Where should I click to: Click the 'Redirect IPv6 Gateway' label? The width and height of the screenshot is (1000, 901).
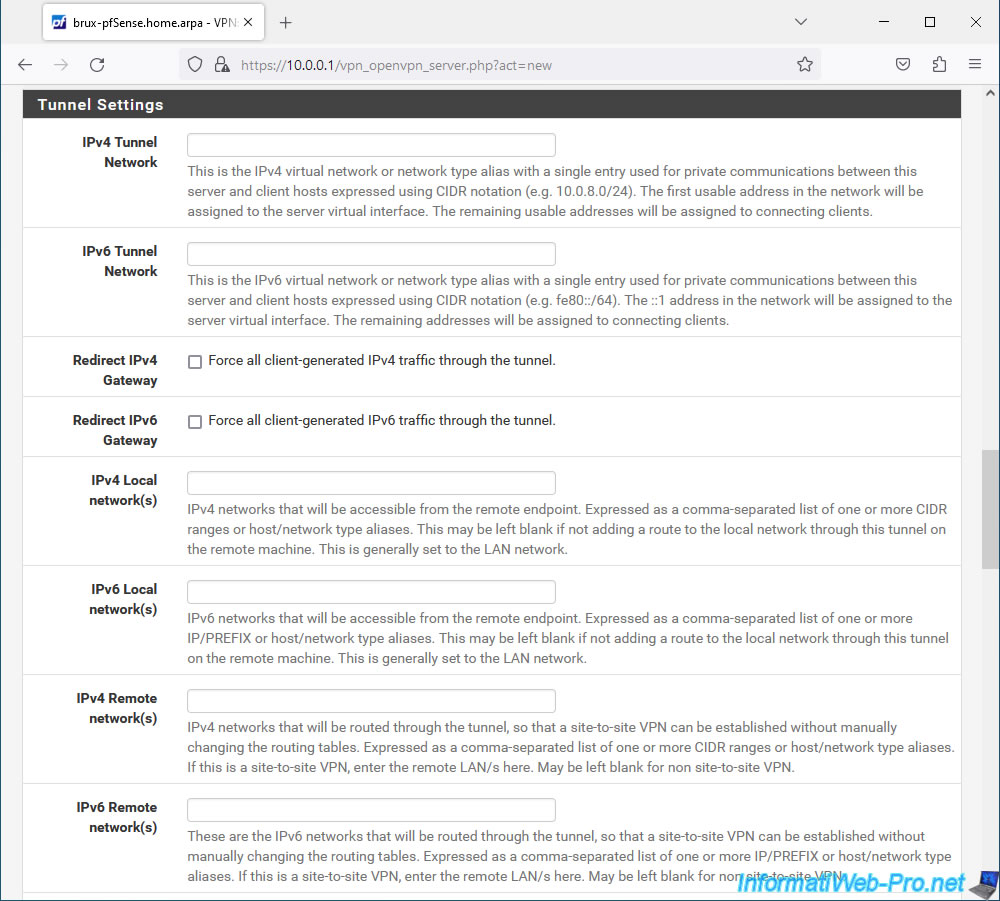point(115,430)
